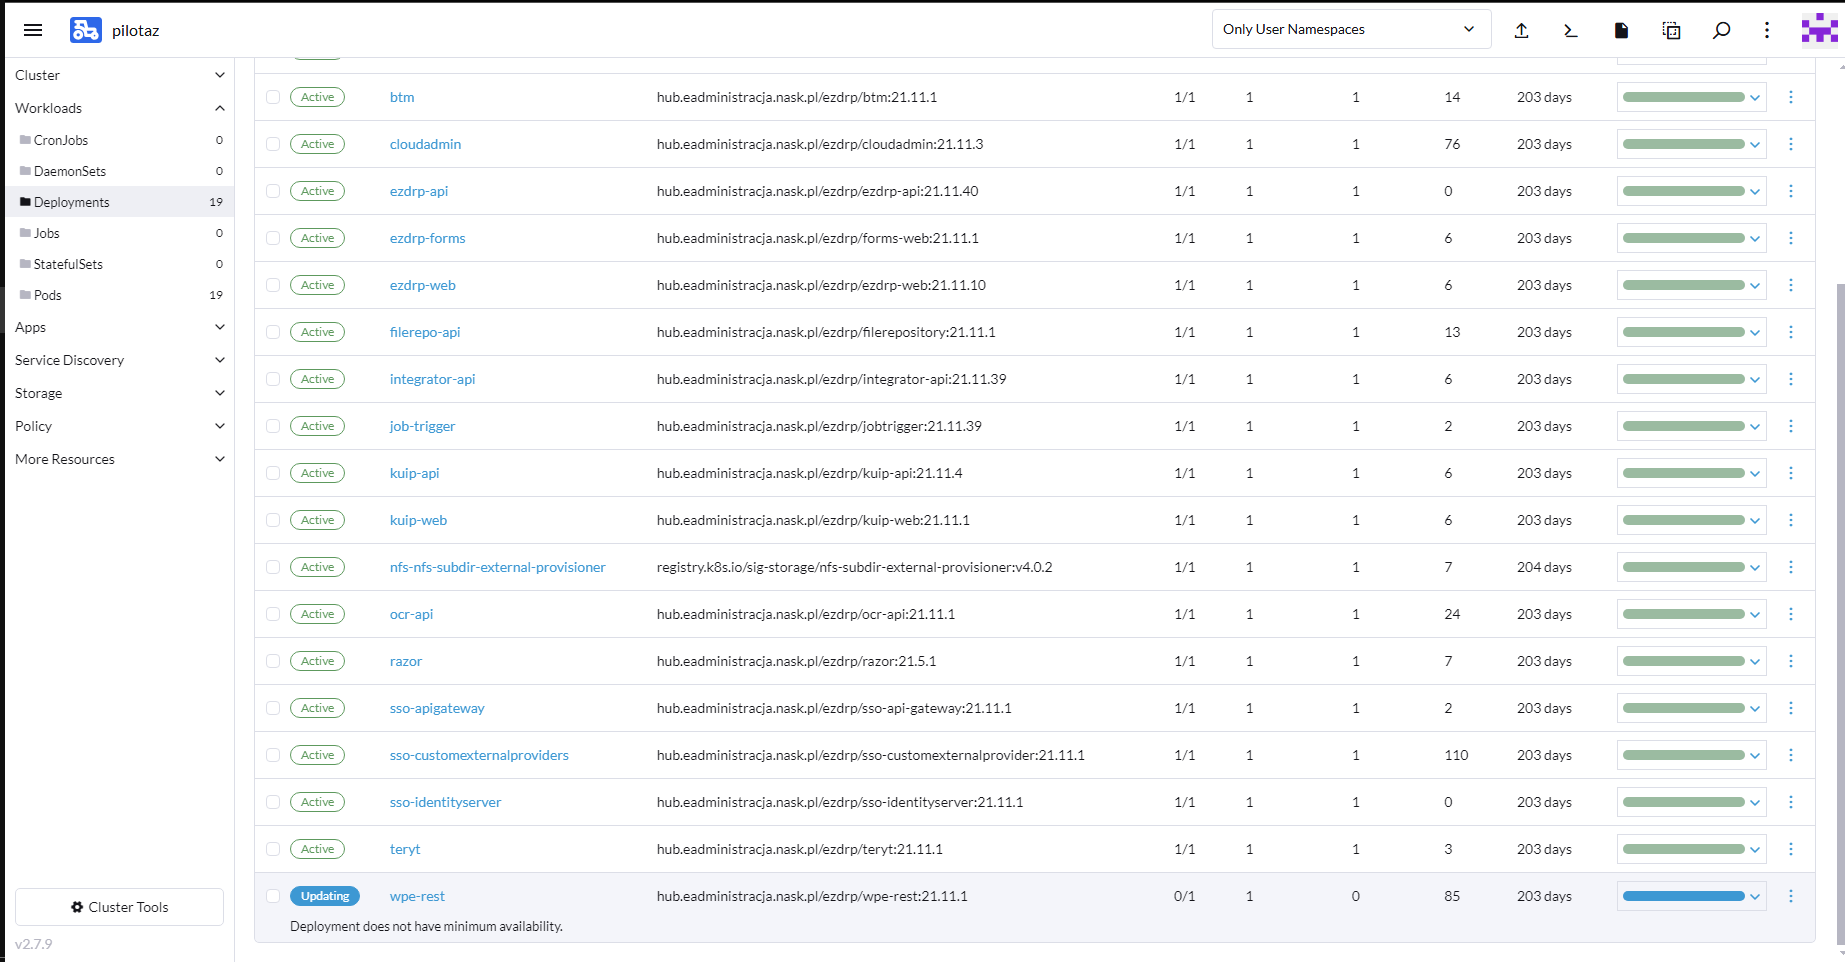Viewport: 1845px width, 975px height.
Task: Click the copy KubeConfig to clipboard icon
Action: click(x=1671, y=30)
